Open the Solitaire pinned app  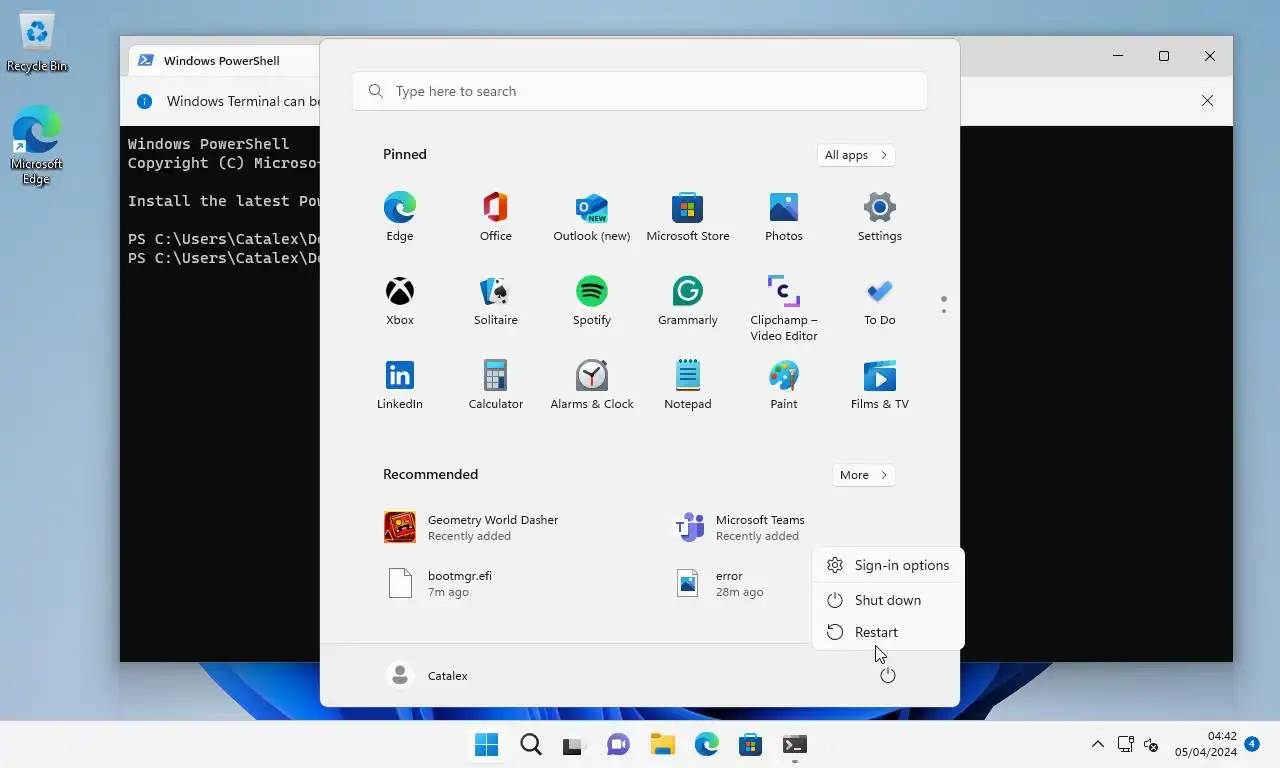point(496,300)
